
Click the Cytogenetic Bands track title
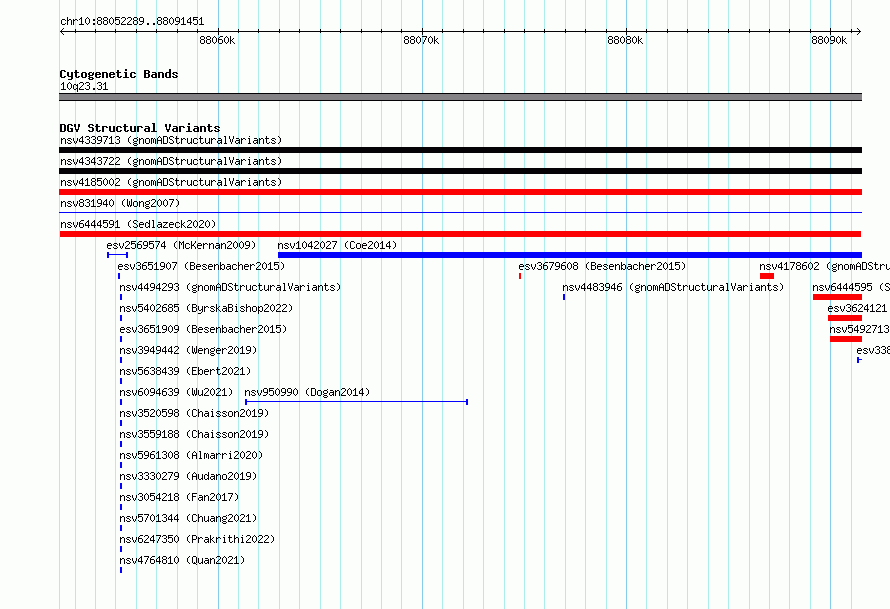coord(119,74)
